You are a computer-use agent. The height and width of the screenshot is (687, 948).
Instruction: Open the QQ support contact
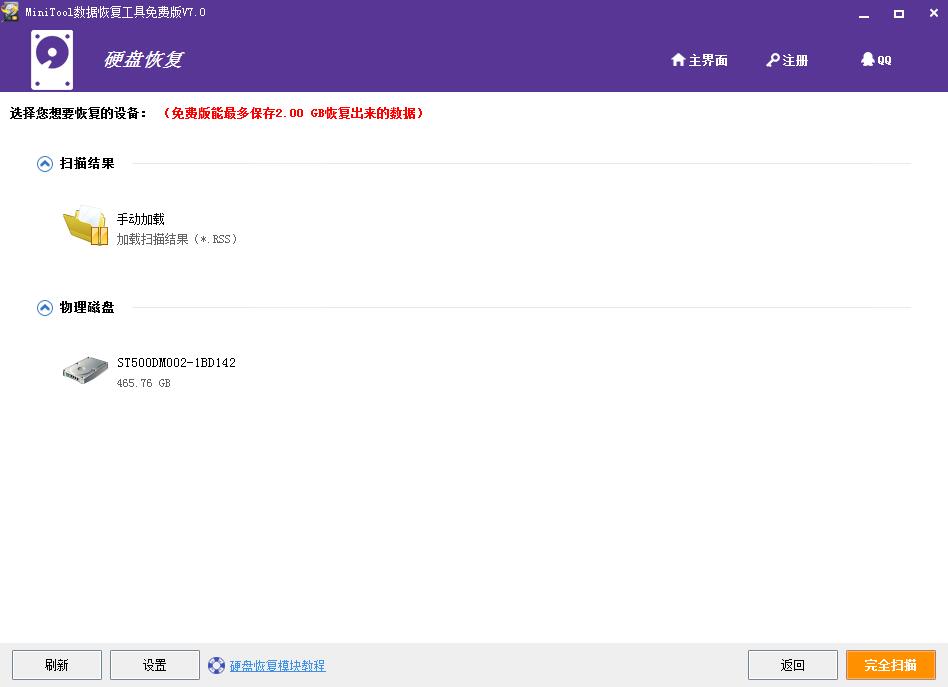click(876, 60)
